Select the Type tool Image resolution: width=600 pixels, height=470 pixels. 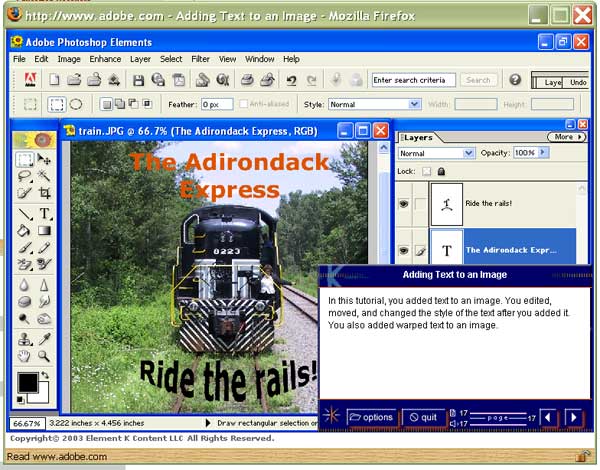44,214
